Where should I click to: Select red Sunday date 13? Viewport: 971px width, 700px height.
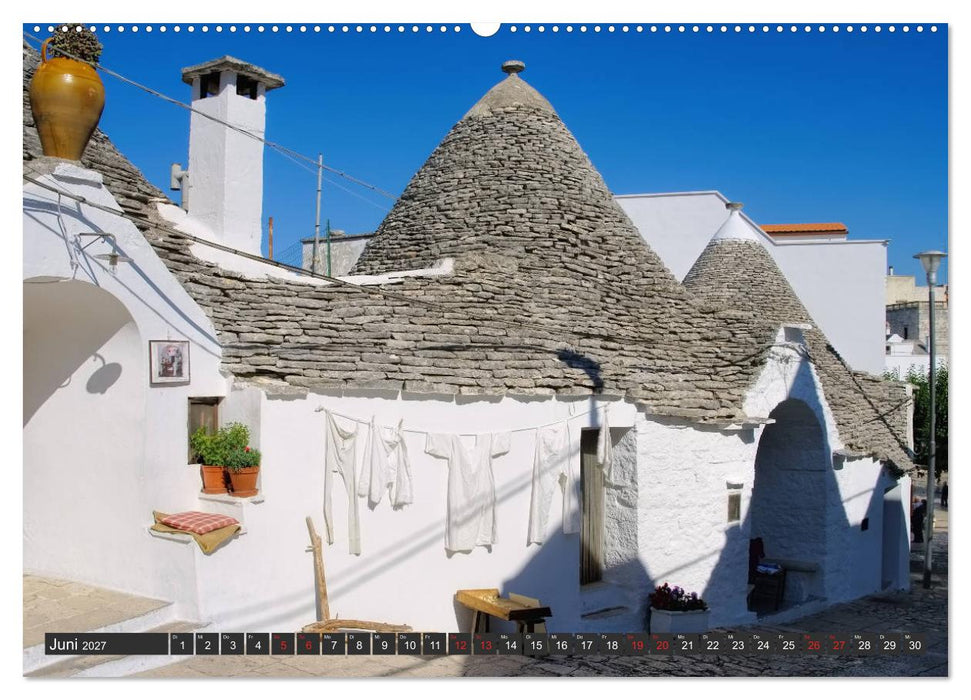485,644
